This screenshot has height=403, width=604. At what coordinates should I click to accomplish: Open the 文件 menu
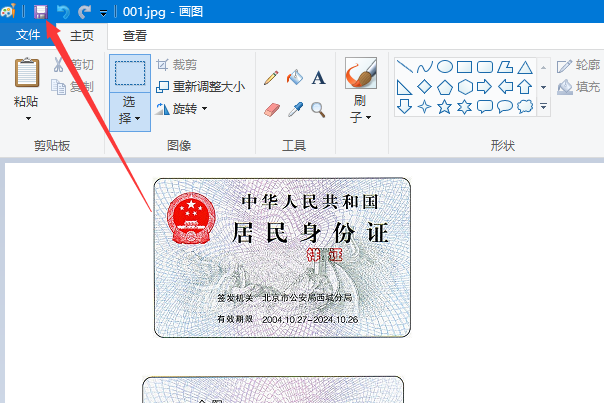(28, 35)
